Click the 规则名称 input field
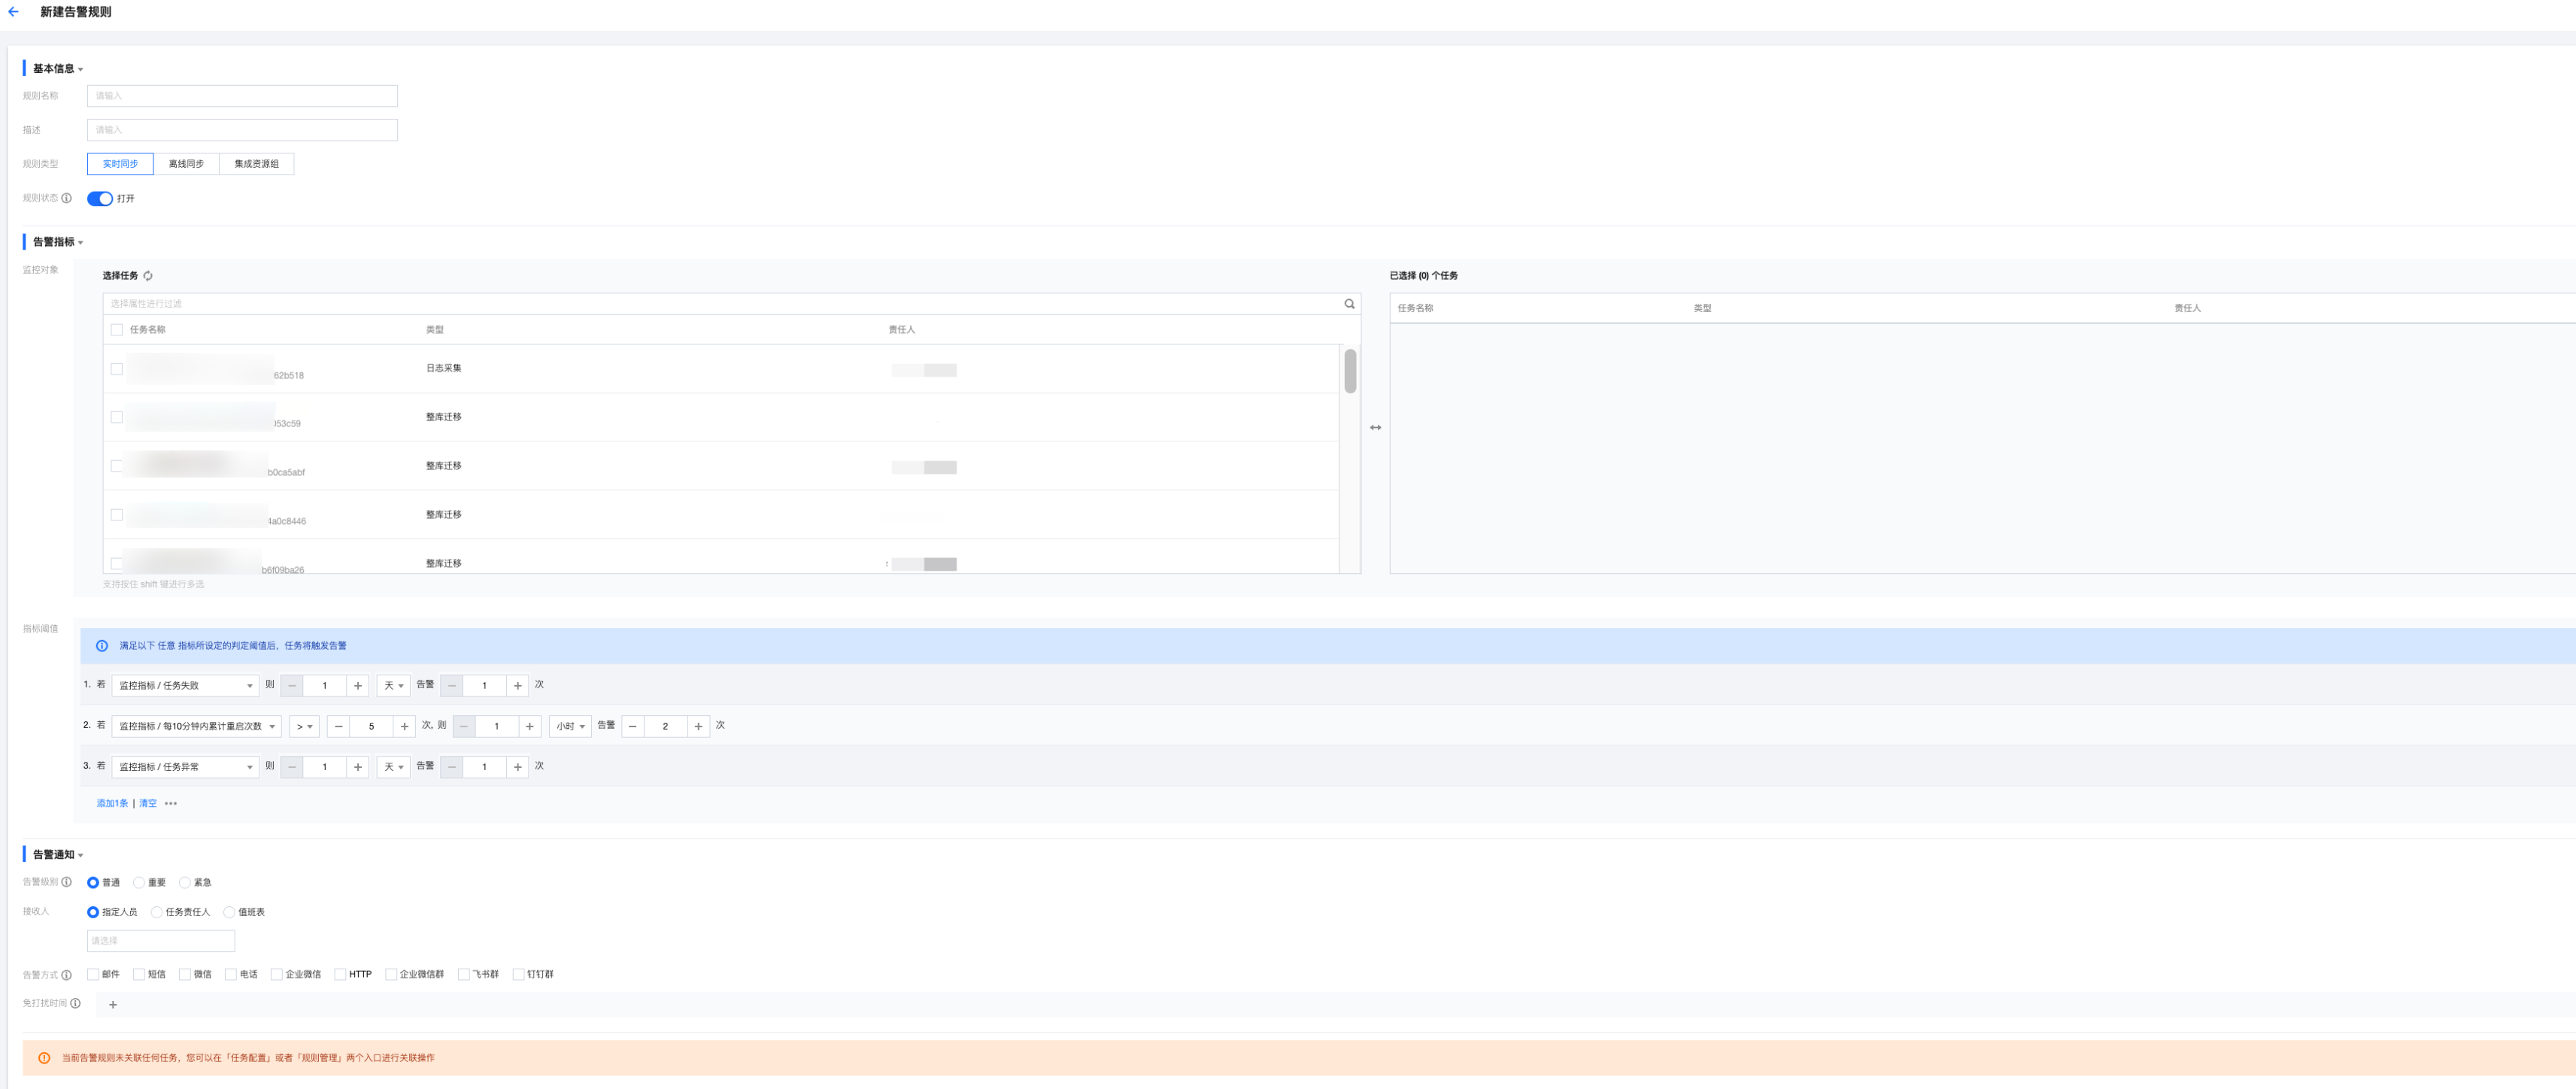This screenshot has height=1089, width=2576. [242, 96]
